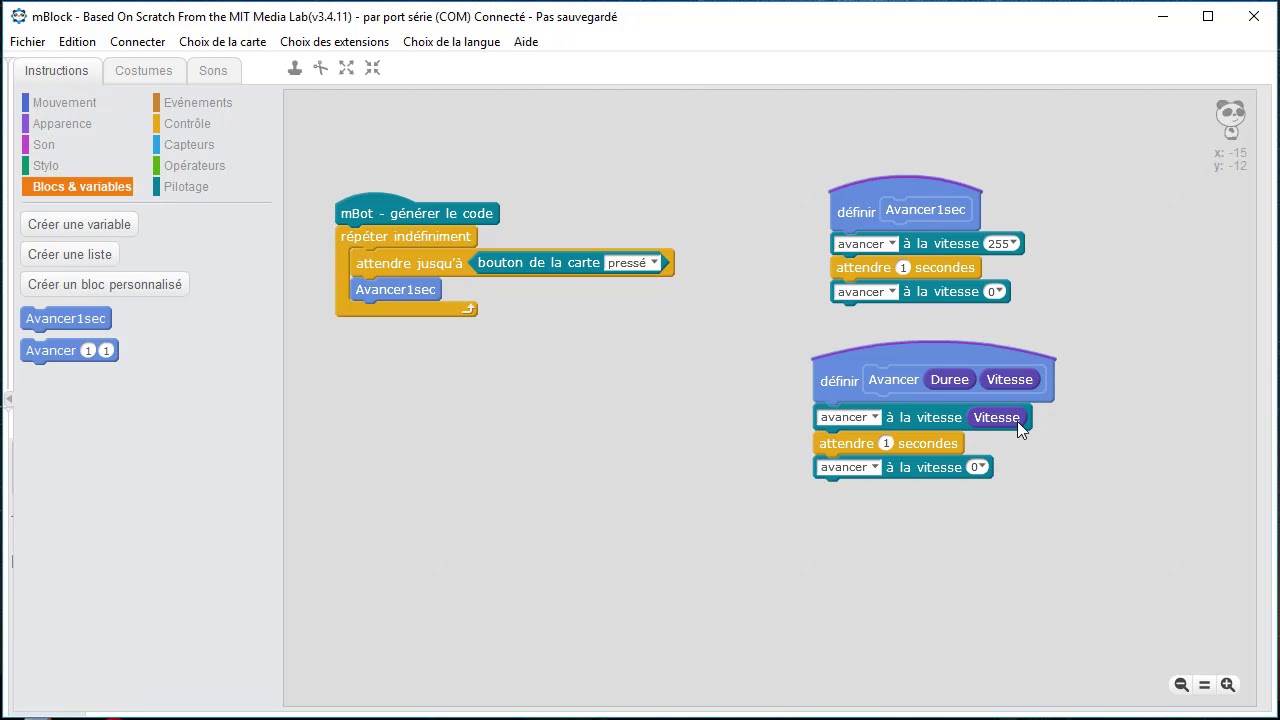1280x720 pixels.
Task: Open avancer direction dropdown beside vitesse 255
Action: (x=866, y=244)
